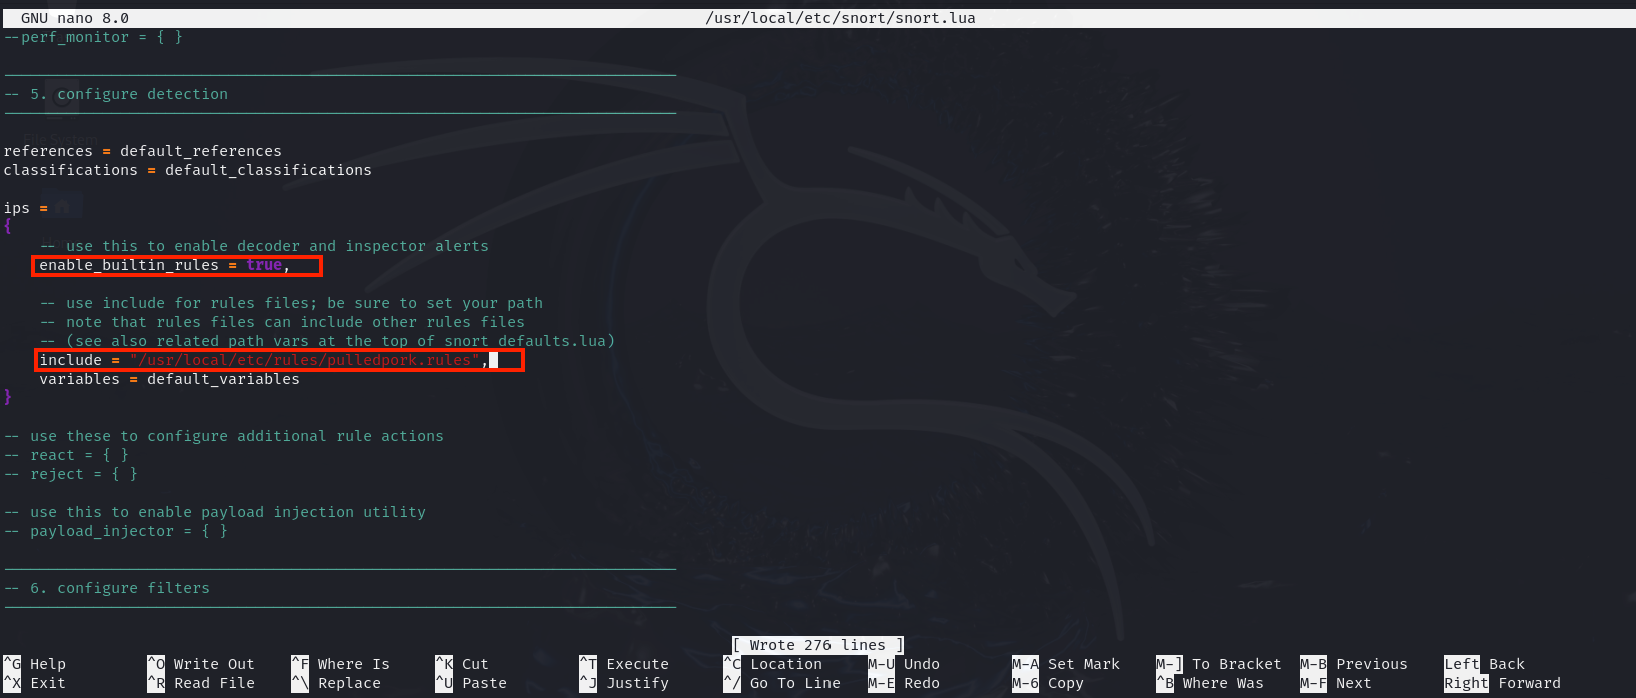
Task: Place cursor on '--perf_monitor = { }' line
Action: [93, 37]
